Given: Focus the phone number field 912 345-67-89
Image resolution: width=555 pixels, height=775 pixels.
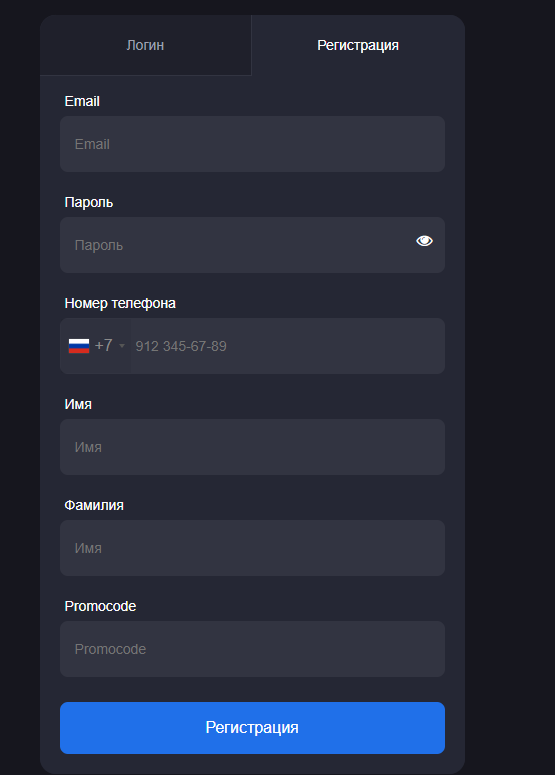Looking at the screenshot, I should 288,346.
